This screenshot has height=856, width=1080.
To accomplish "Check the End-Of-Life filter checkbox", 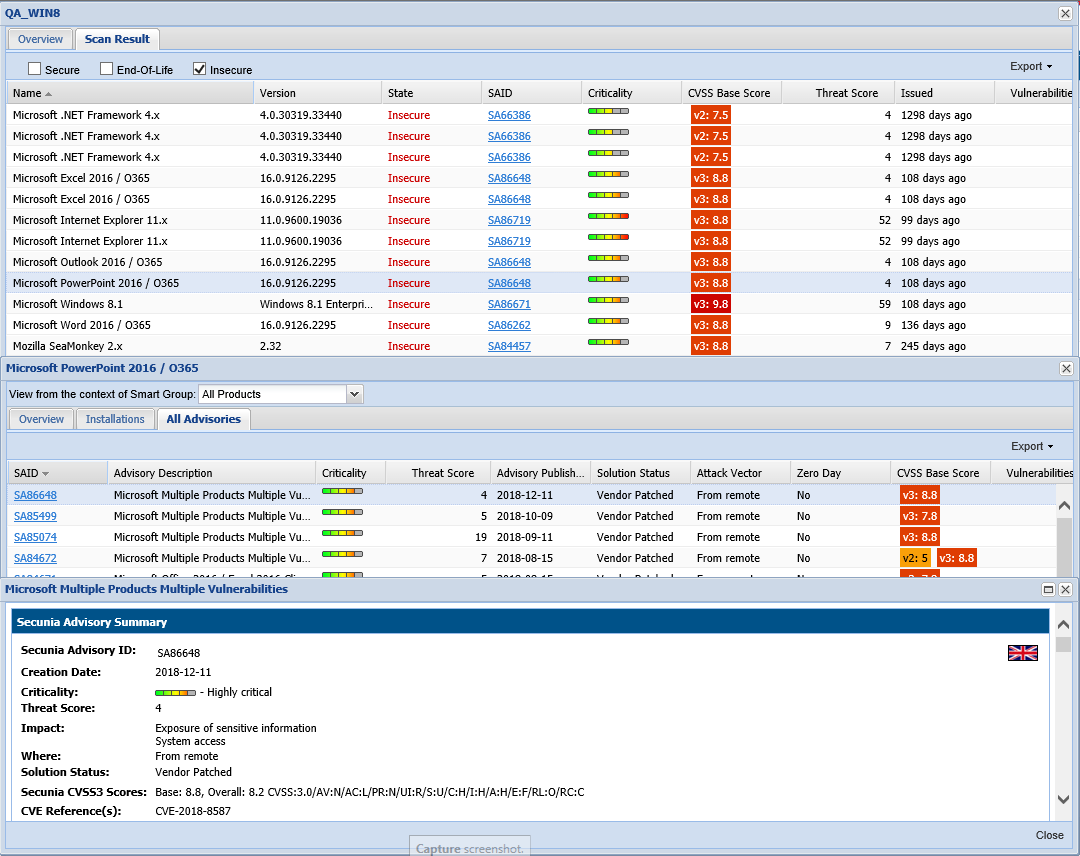I will (x=107, y=69).
